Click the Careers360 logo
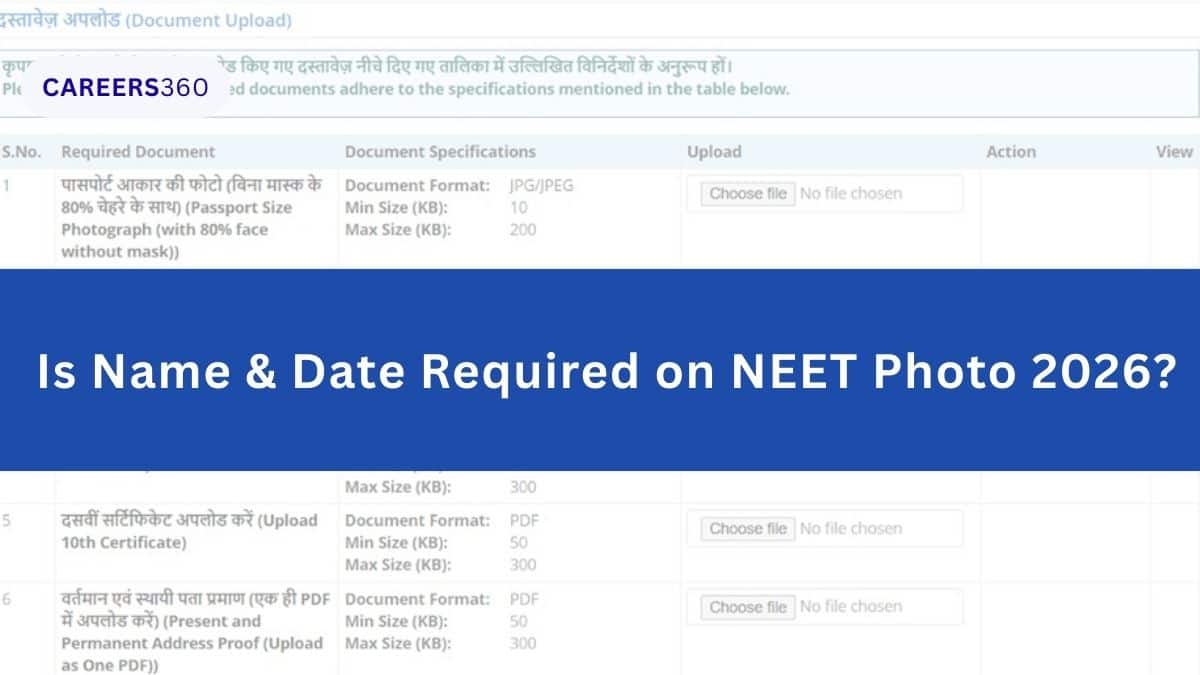The width and height of the screenshot is (1200, 675). (x=123, y=88)
